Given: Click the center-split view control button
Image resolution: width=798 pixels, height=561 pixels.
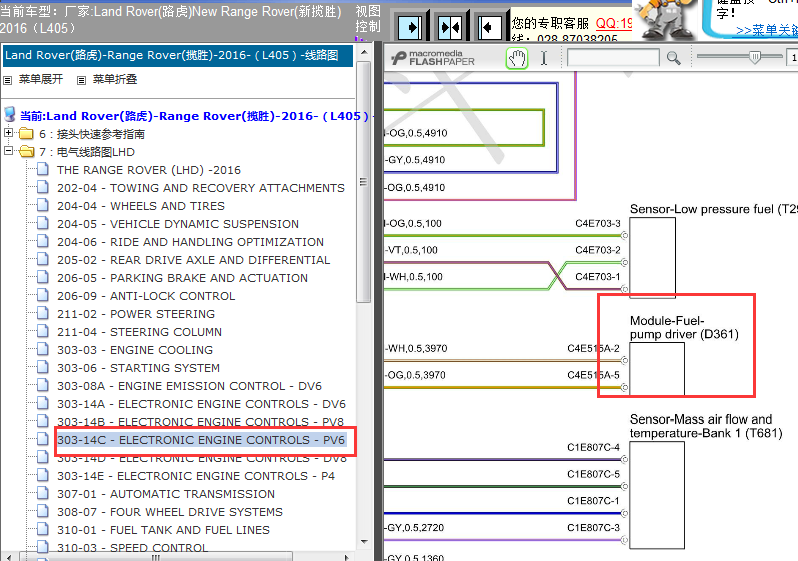Looking at the screenshot, I should (x=450, y=27).
